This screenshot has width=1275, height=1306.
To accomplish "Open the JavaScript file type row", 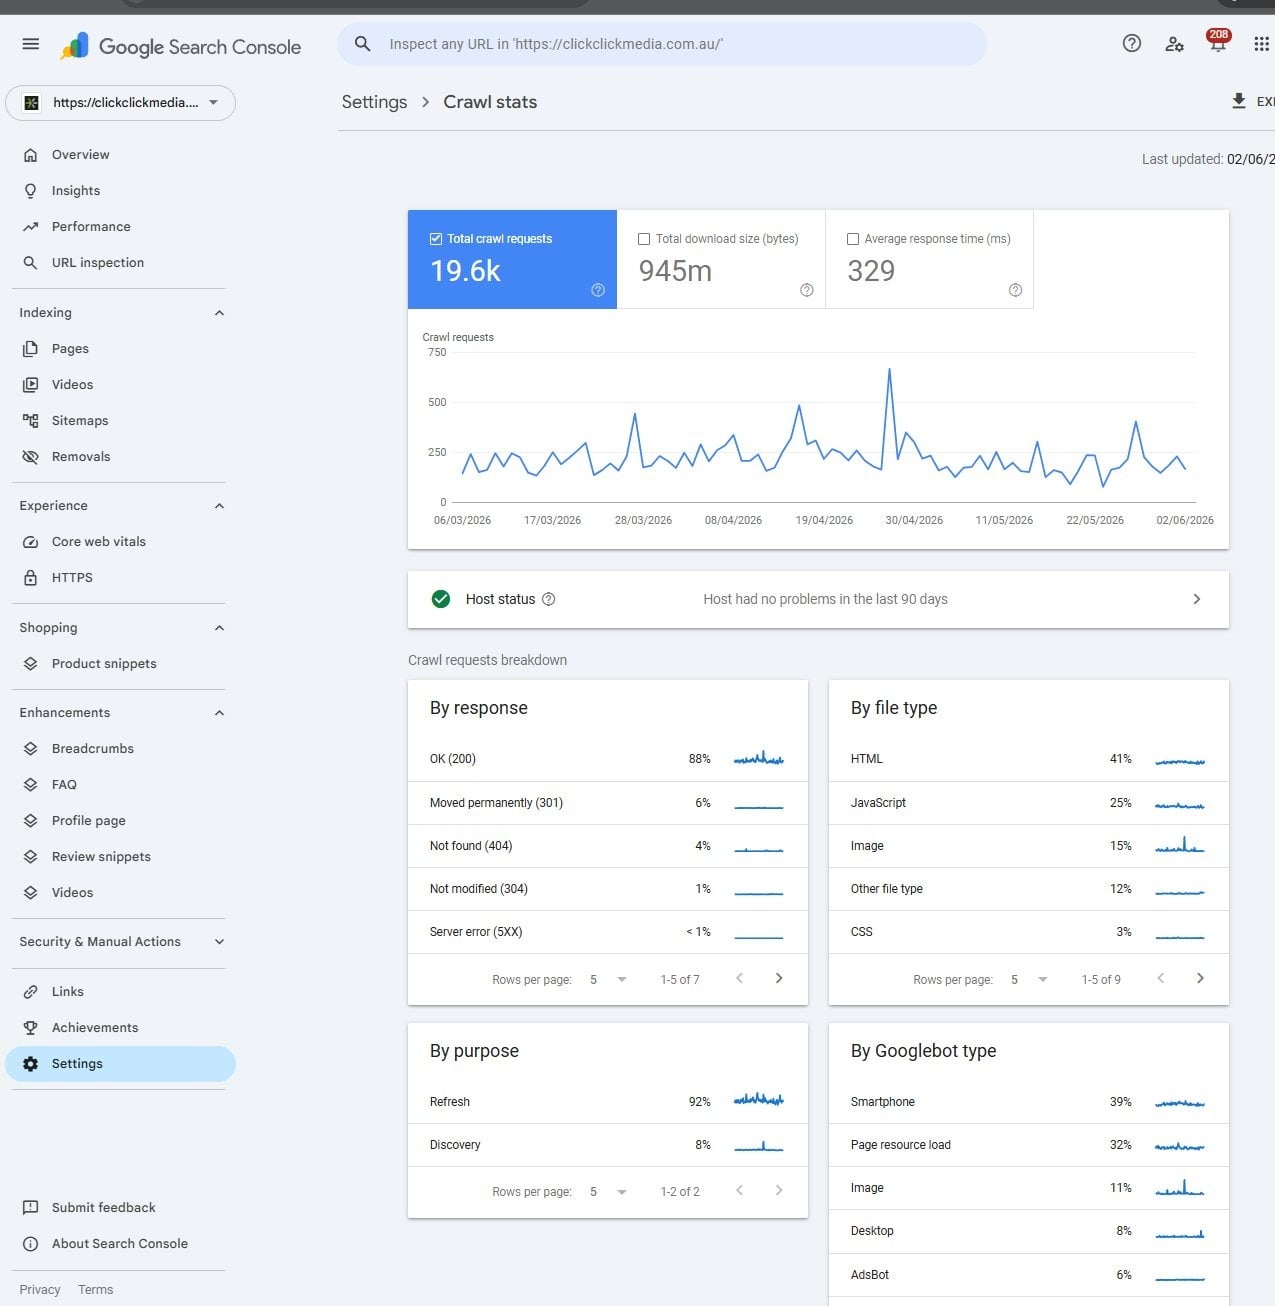I will click(1028, 803).
